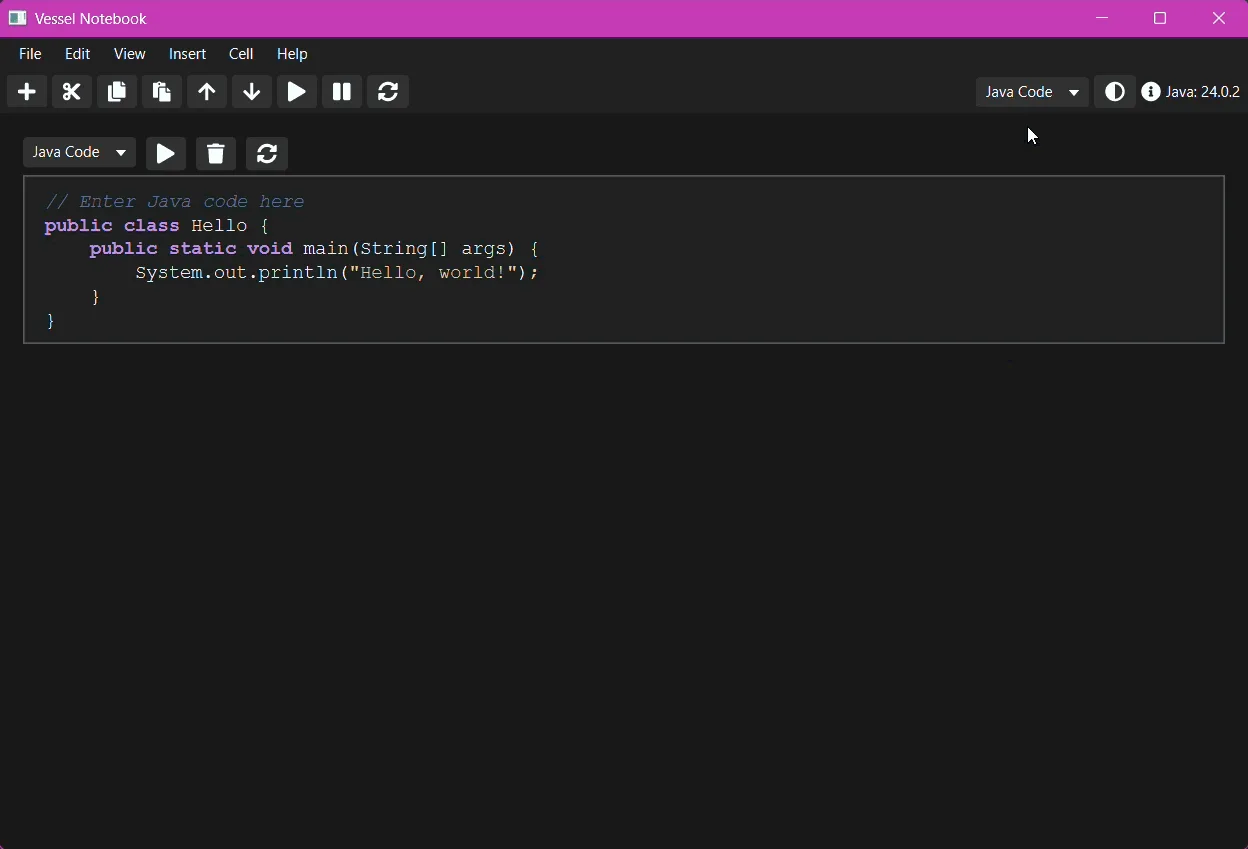Click inside the Java code editor area
The image size is (1248, 849).
tap(624, 260)
